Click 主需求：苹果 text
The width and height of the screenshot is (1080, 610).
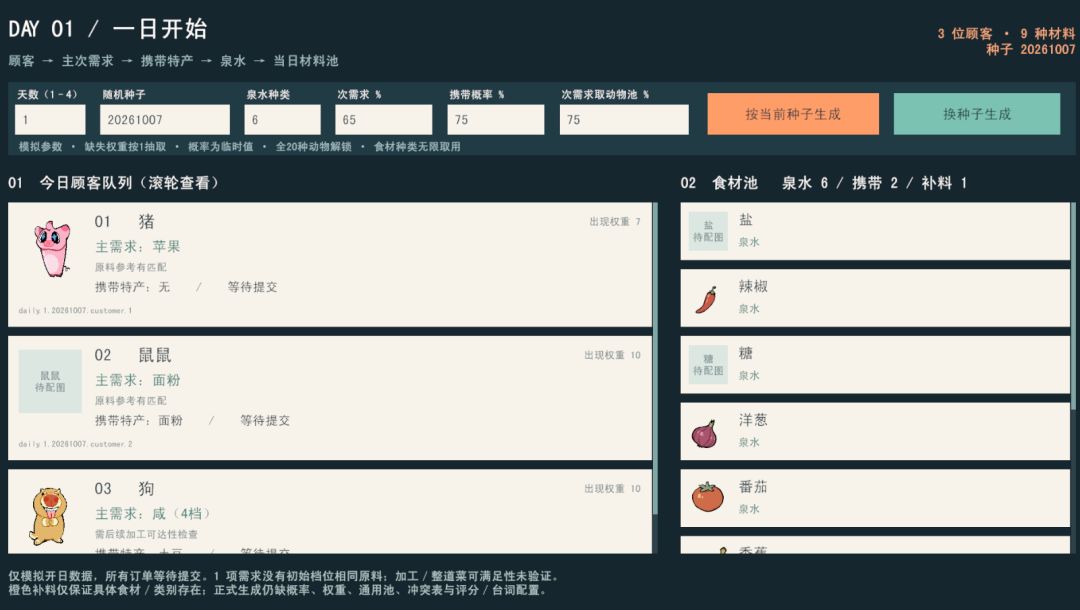point(138,246)
